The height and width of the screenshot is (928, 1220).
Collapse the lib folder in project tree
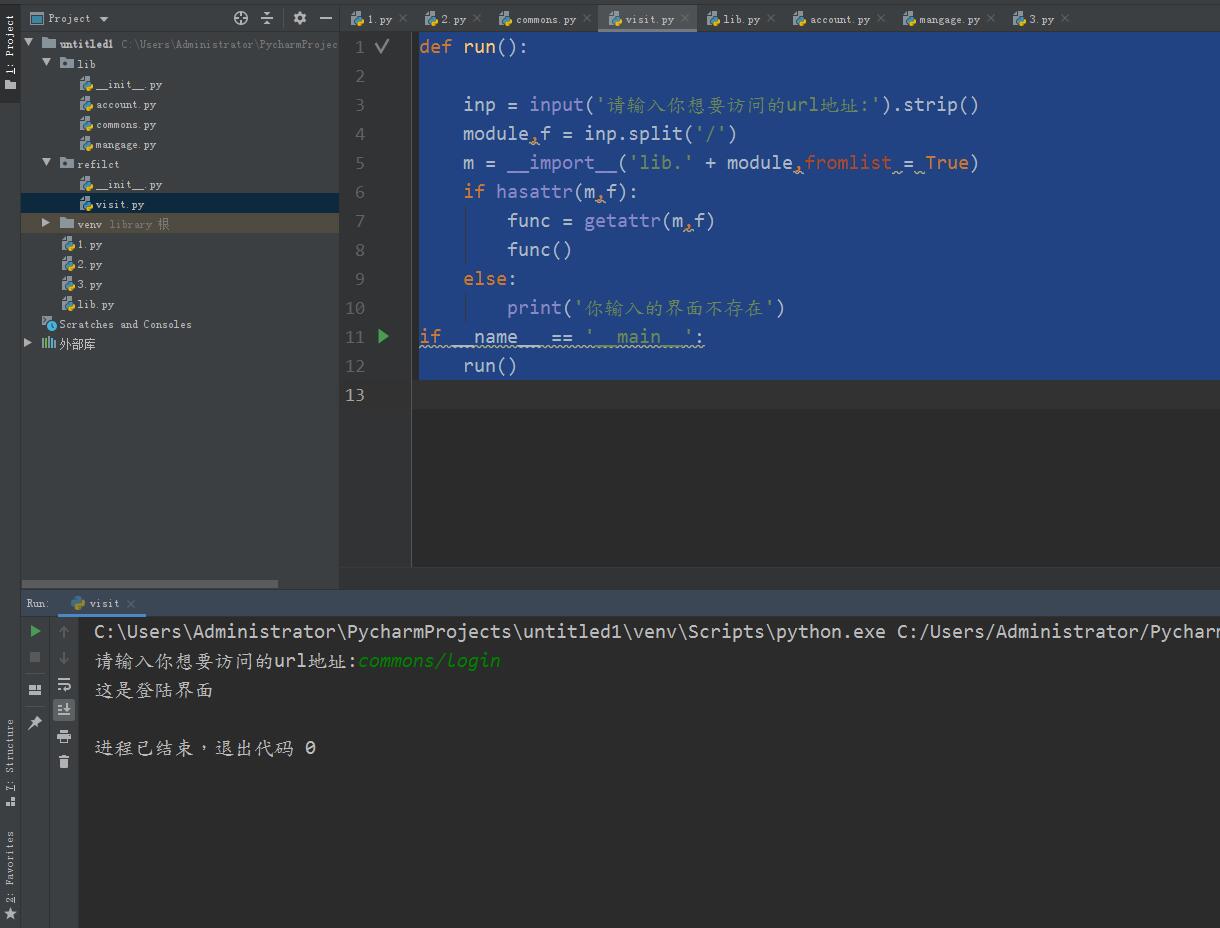(46, 63)
